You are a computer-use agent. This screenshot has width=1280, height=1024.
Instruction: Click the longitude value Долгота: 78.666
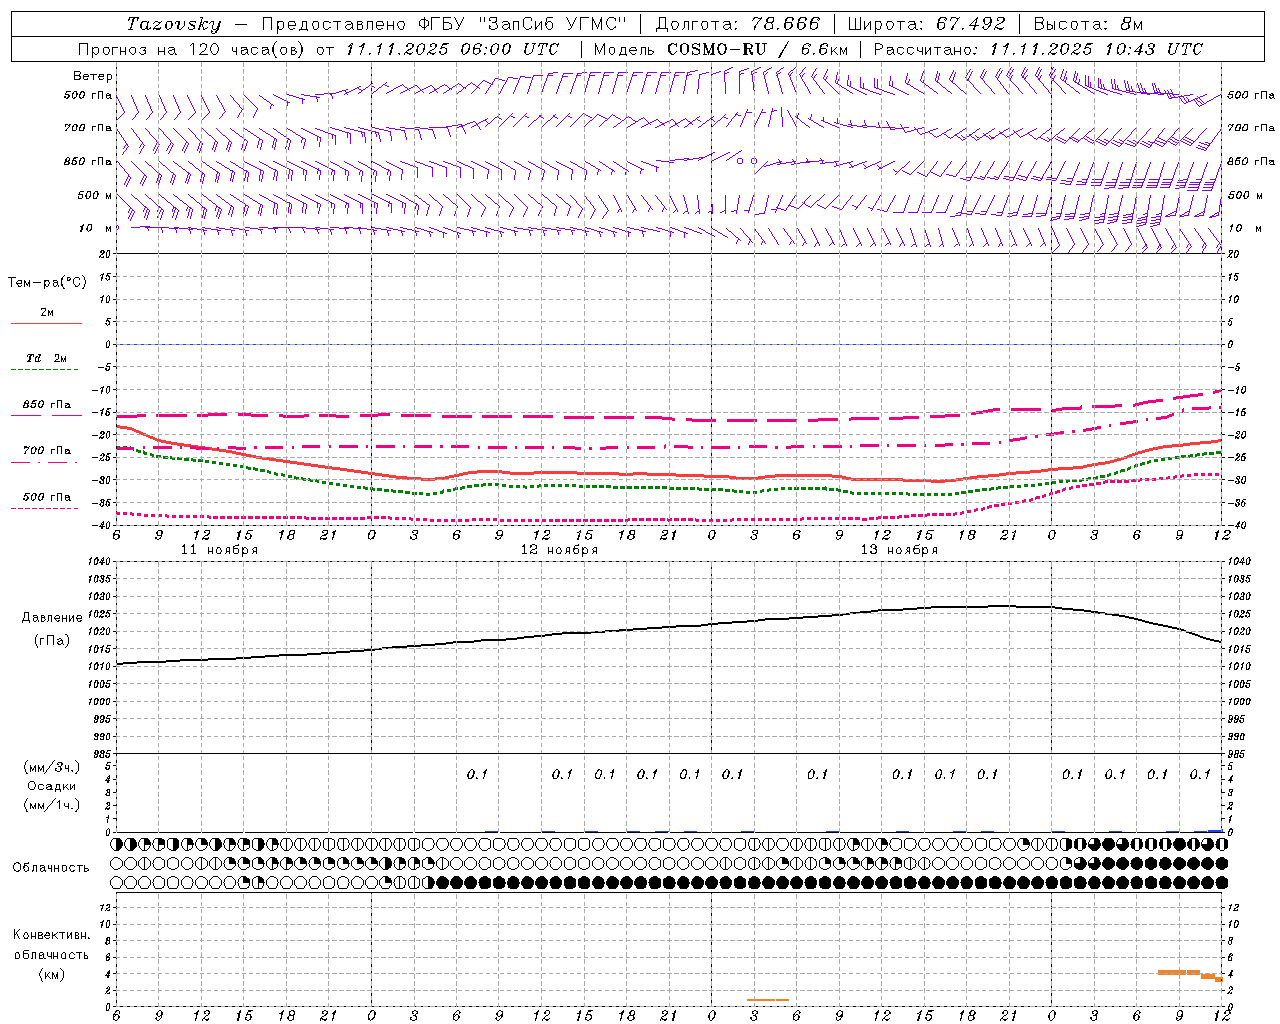coord(738,24)
